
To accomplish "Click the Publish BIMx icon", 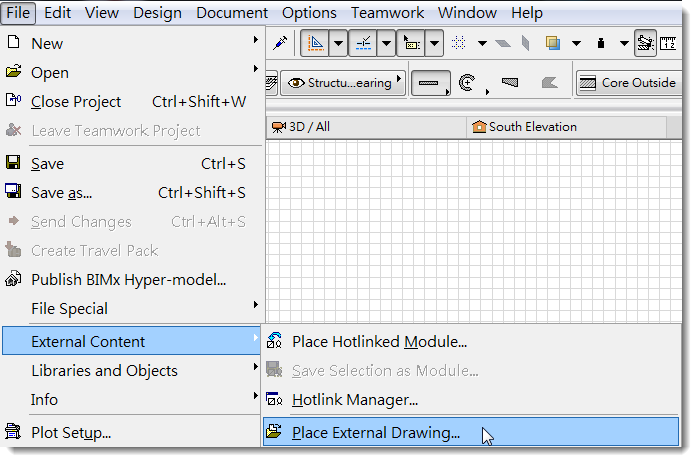I will [13, 279].
